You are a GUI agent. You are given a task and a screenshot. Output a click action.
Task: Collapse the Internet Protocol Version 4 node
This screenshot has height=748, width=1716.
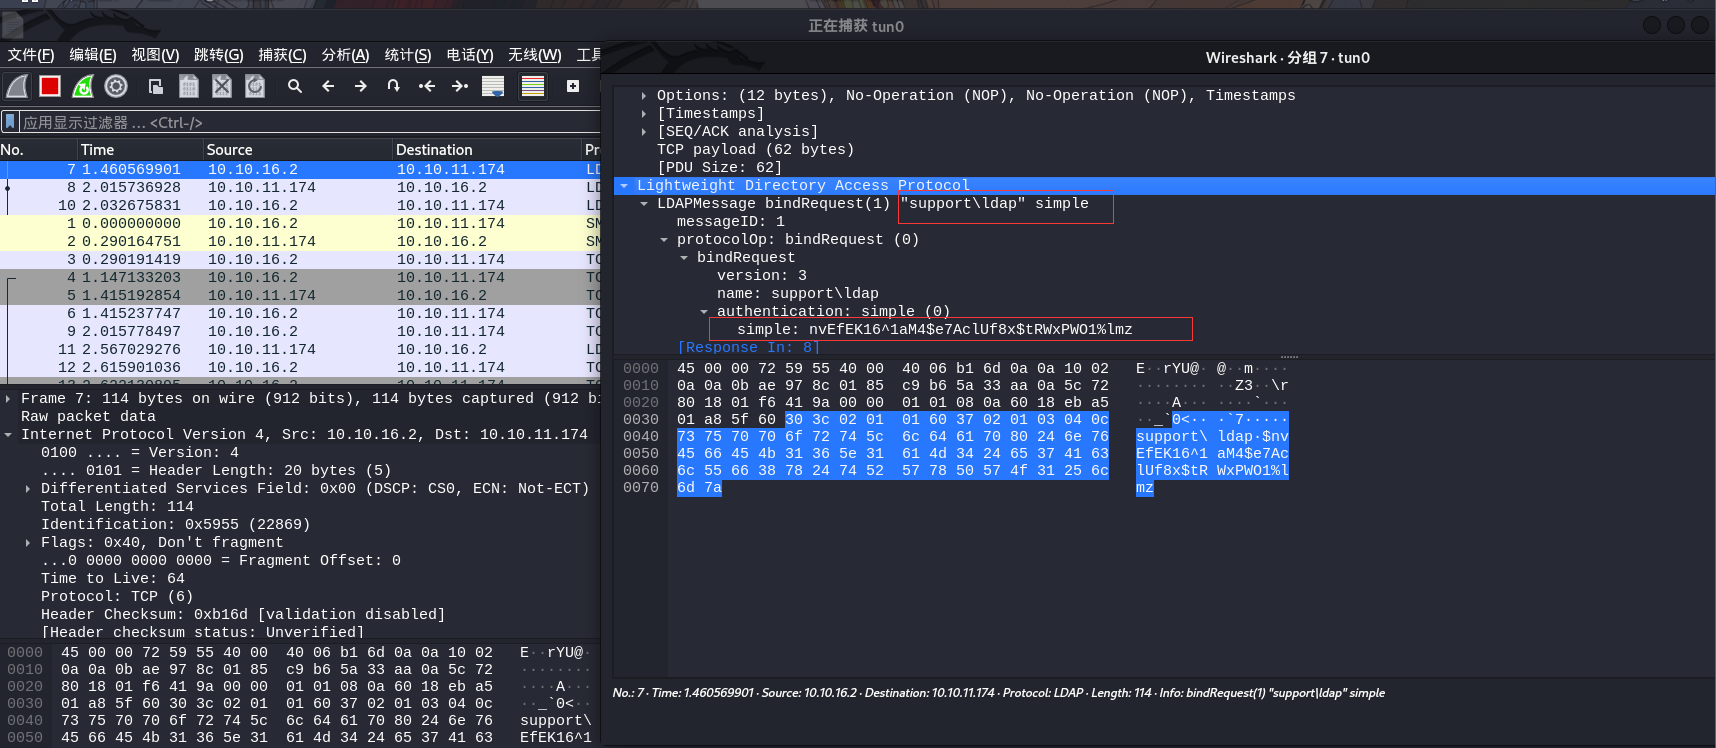(8, 435)
